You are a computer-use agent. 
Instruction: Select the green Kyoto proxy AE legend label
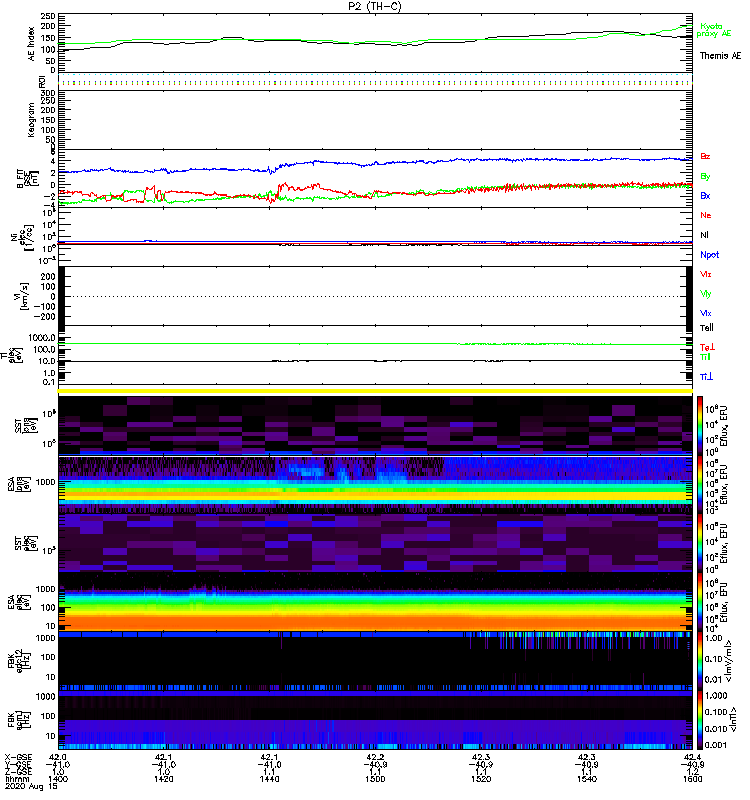coord(714,30)
